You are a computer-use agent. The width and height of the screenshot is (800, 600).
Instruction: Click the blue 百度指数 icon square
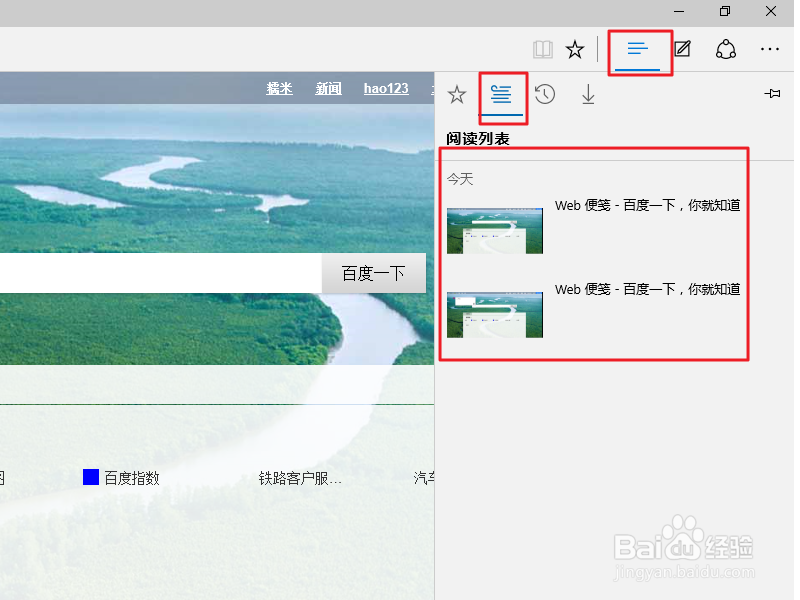pos(91,477)
